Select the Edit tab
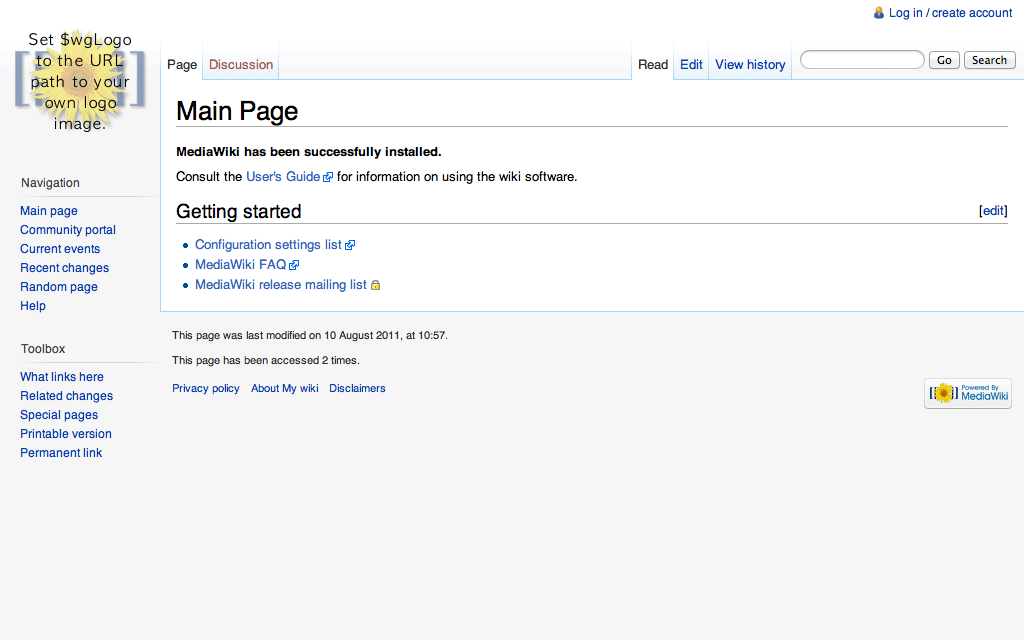Image resolution: width=1024 pixels, height=640 pixels. (691, 64)
